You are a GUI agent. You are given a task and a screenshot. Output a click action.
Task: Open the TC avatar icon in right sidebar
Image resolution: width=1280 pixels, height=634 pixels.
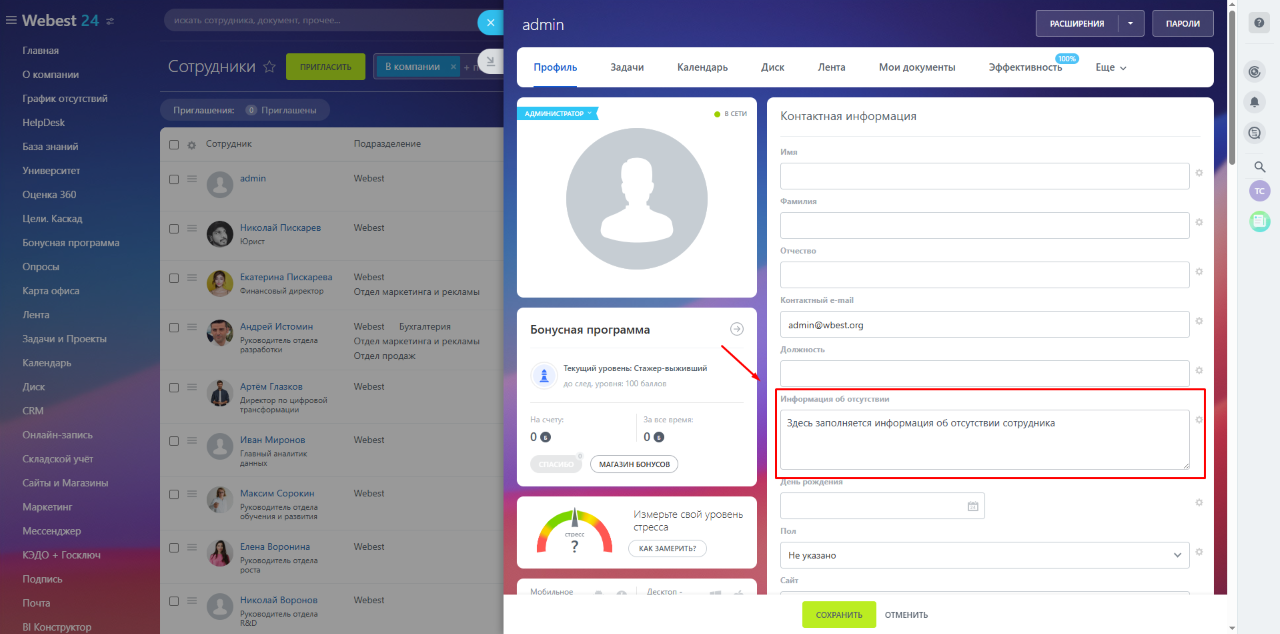[x=1259, y=190]
